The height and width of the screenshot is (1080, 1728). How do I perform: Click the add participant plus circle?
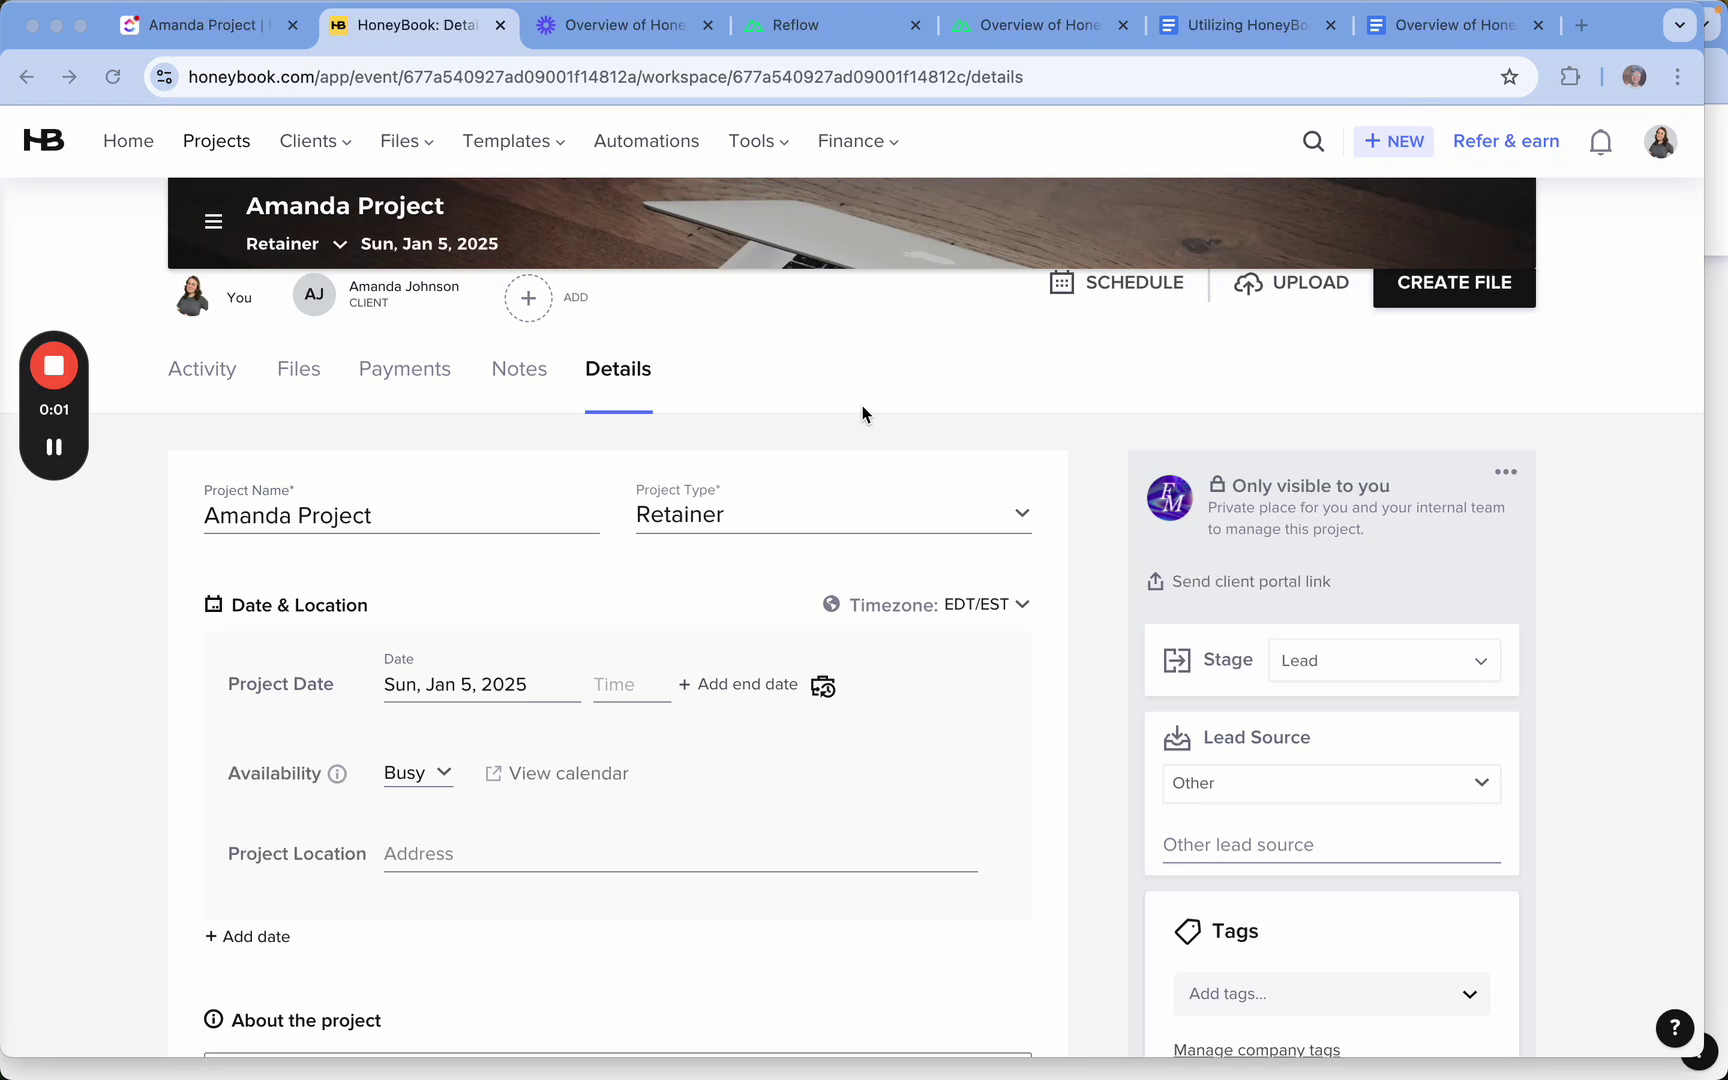528,298
